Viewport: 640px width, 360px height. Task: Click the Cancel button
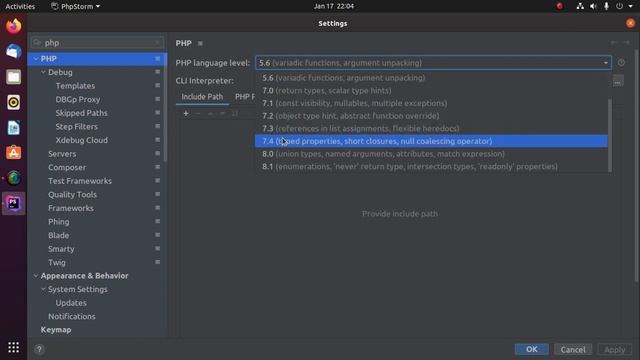[x=573, y=349]
